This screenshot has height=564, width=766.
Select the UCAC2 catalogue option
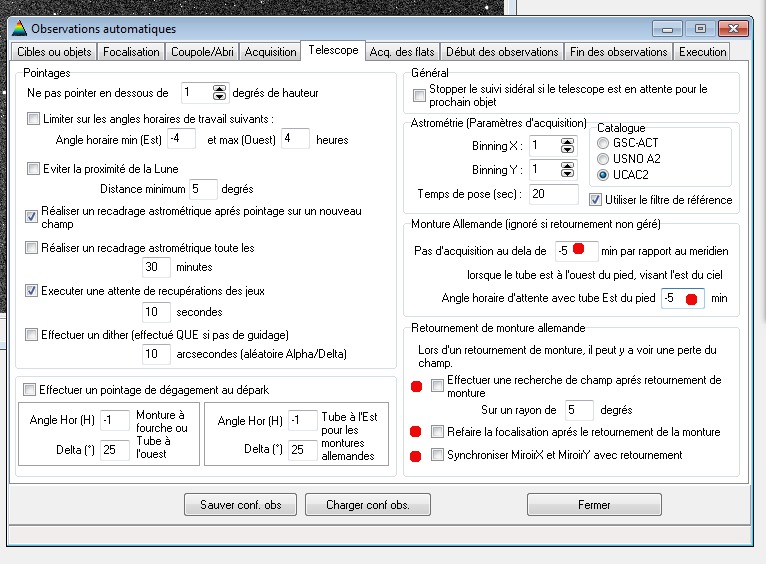pyautogui.click(x=603, y=175)
